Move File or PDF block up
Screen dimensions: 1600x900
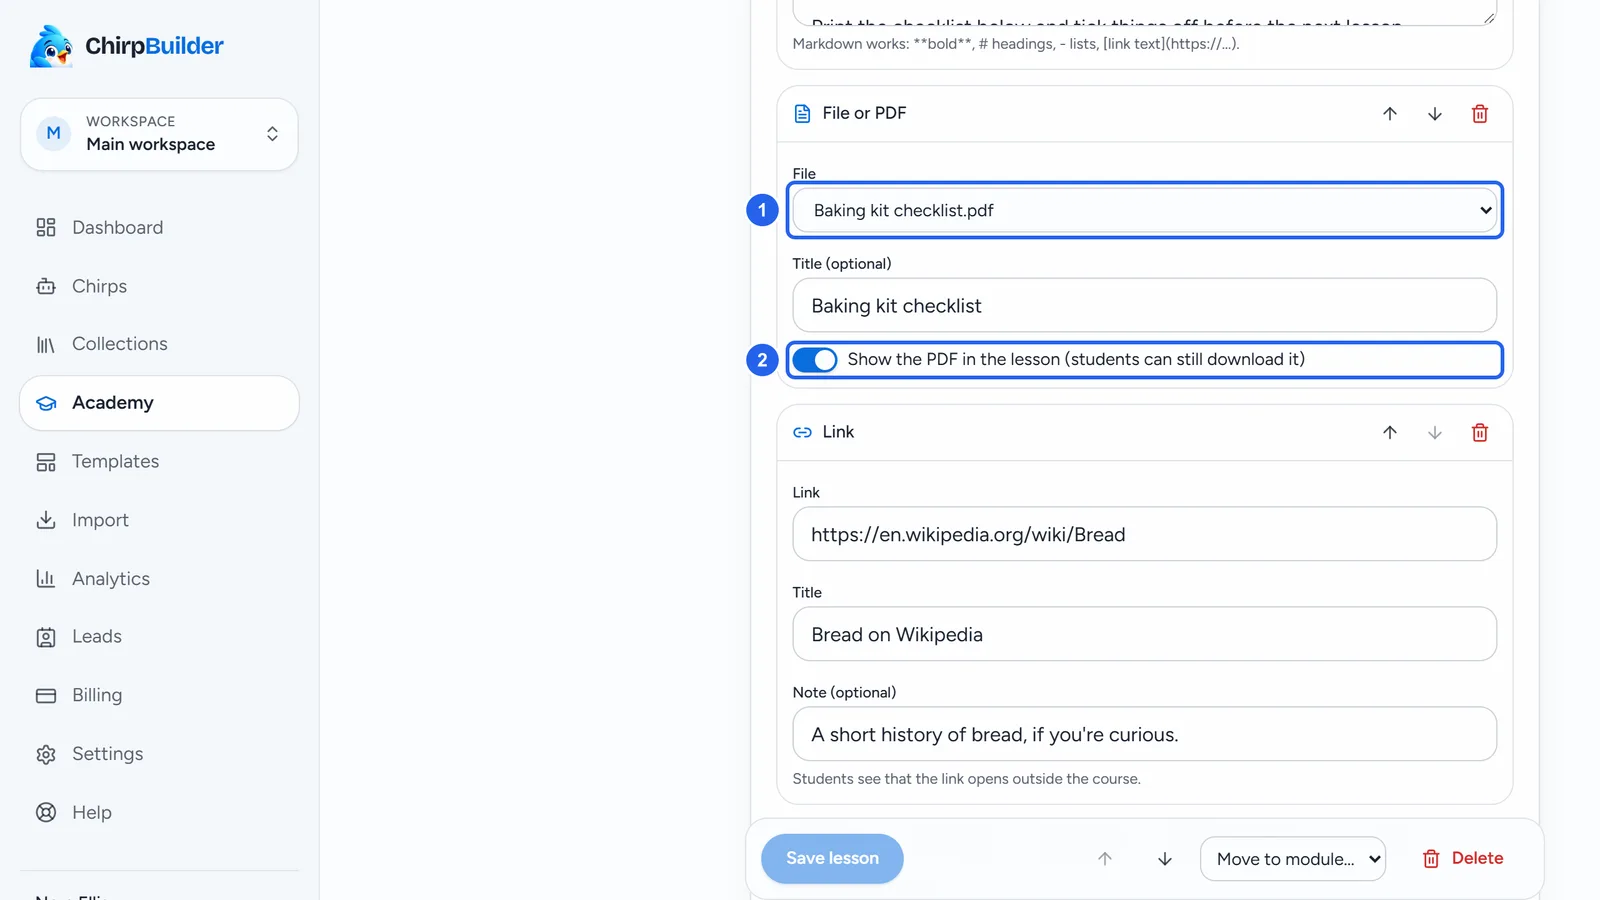click(1390, 114)
